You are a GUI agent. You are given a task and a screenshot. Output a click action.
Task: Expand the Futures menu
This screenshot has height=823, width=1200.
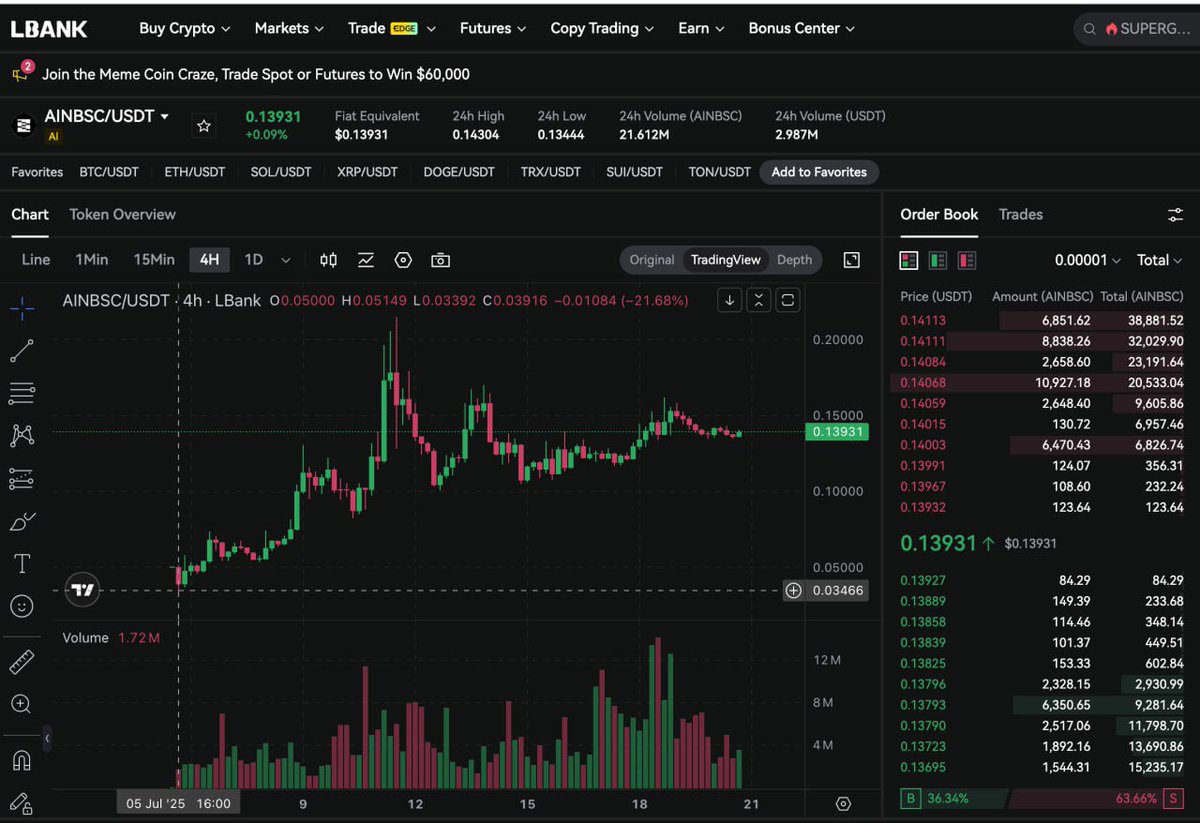(x=493, y=28)
